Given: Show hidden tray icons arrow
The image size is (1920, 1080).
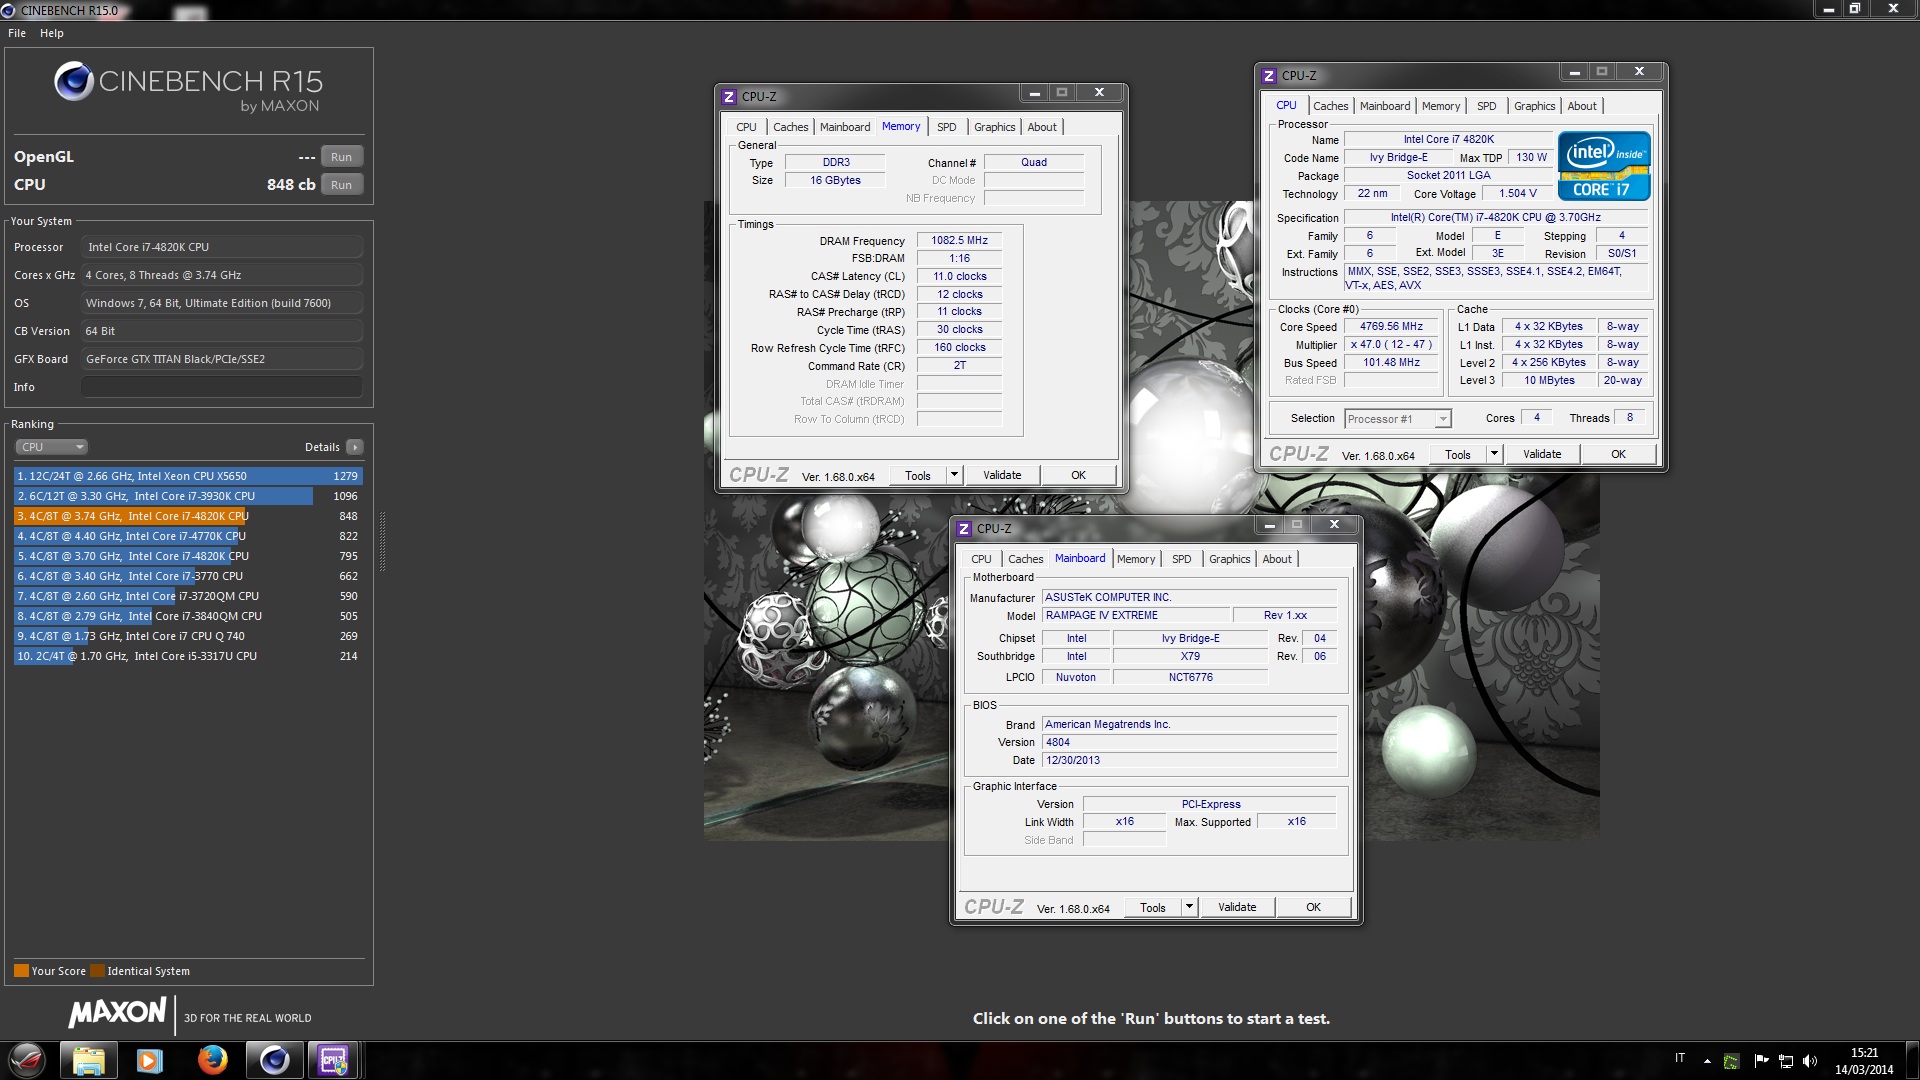Looking at the screenshot, I should click(1707, 1061).
